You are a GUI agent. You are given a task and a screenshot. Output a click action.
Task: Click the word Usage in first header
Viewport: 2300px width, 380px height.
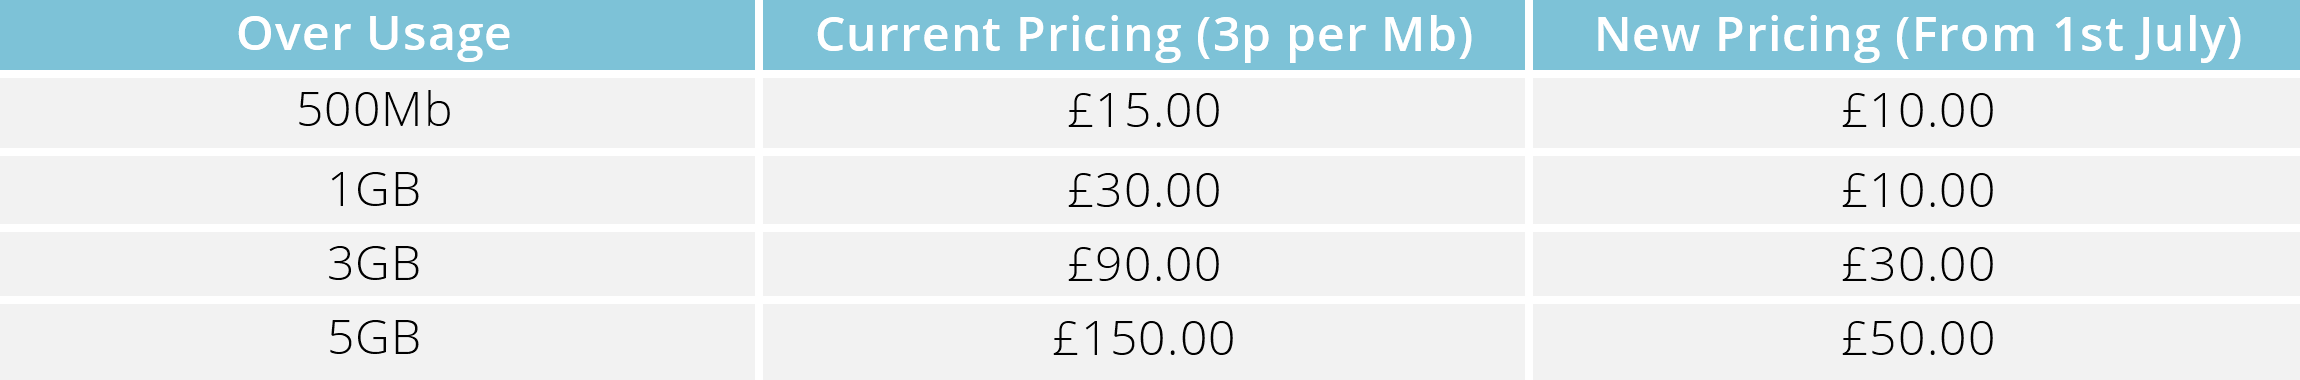pyautogui.click(x=439, y=37)
